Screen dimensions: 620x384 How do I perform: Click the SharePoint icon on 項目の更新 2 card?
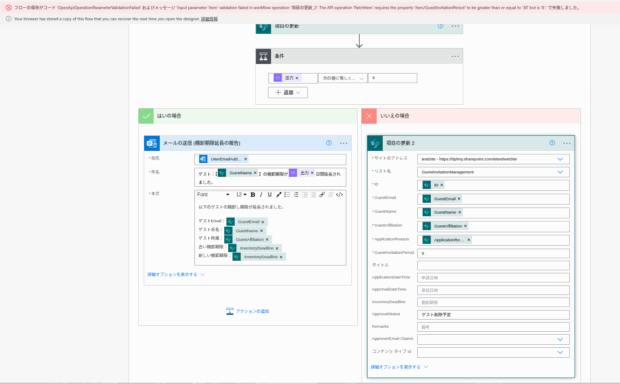(x=375, y=143)
